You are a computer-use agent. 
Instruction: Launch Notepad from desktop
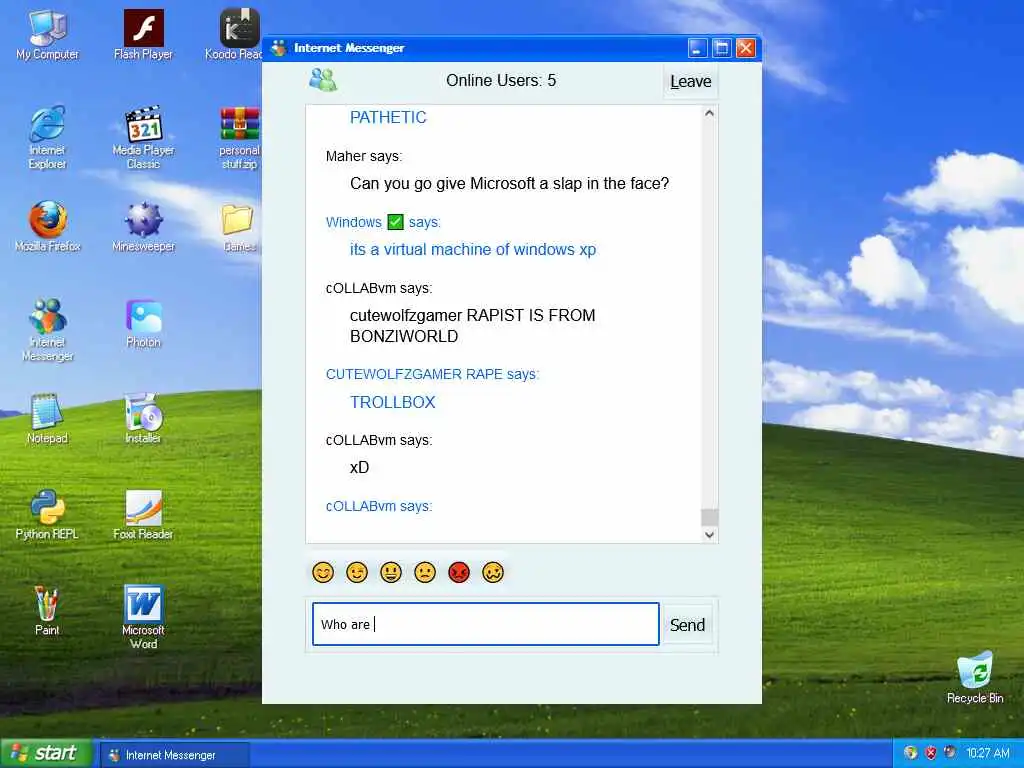[x=47, y=419]
